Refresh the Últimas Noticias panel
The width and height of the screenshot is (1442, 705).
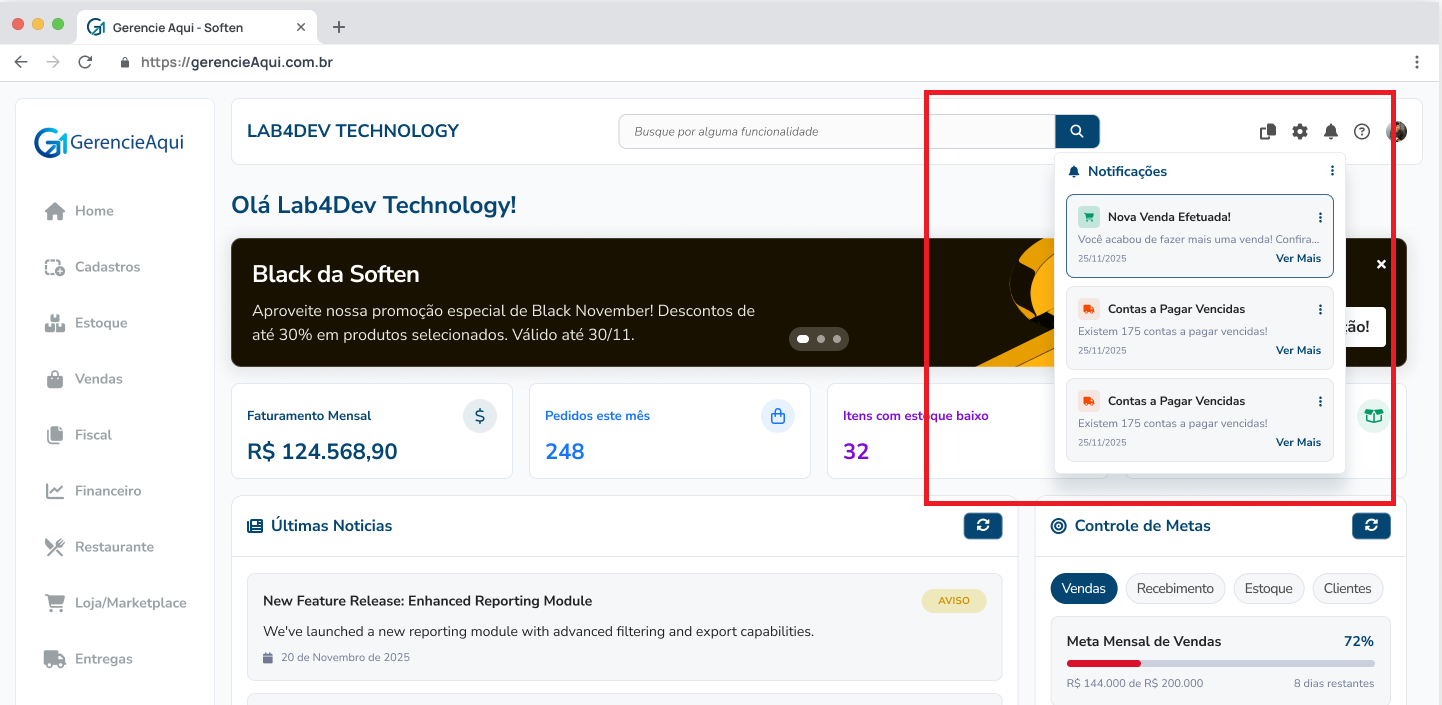point(982,525)
